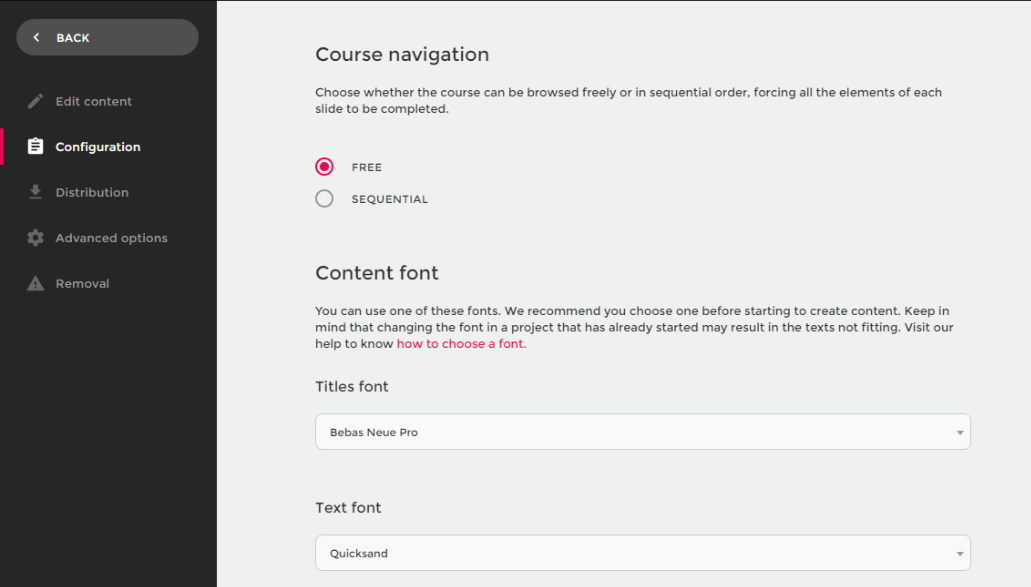The height and width of the screenshot is (587, 1031).
Task: Click the Removal warning triangle icon
Action: tap(36, 284)
